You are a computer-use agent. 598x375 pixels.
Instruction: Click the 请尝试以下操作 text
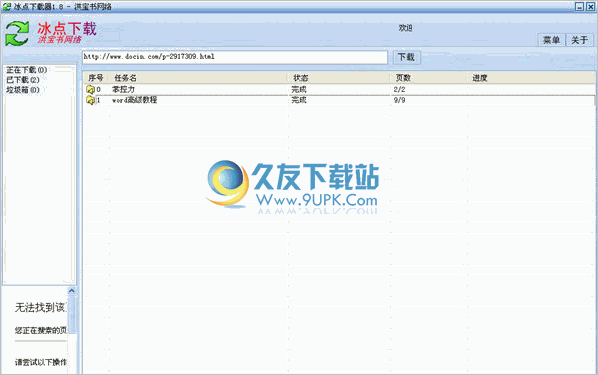point(41,362)
